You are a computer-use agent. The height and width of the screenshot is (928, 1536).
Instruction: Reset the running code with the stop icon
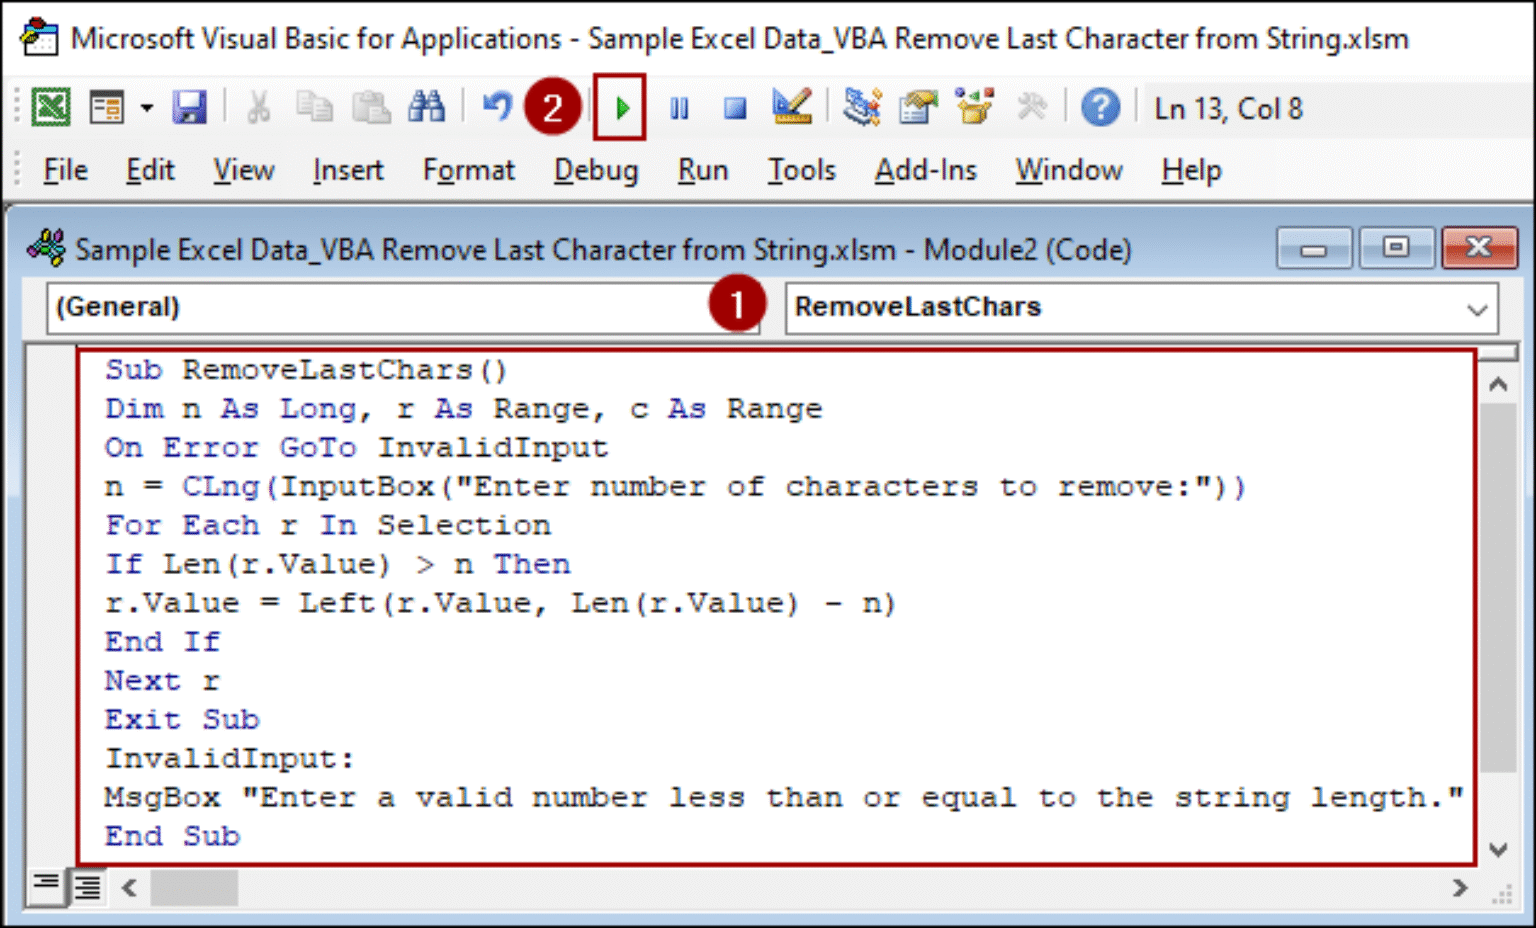pos(735,107)
